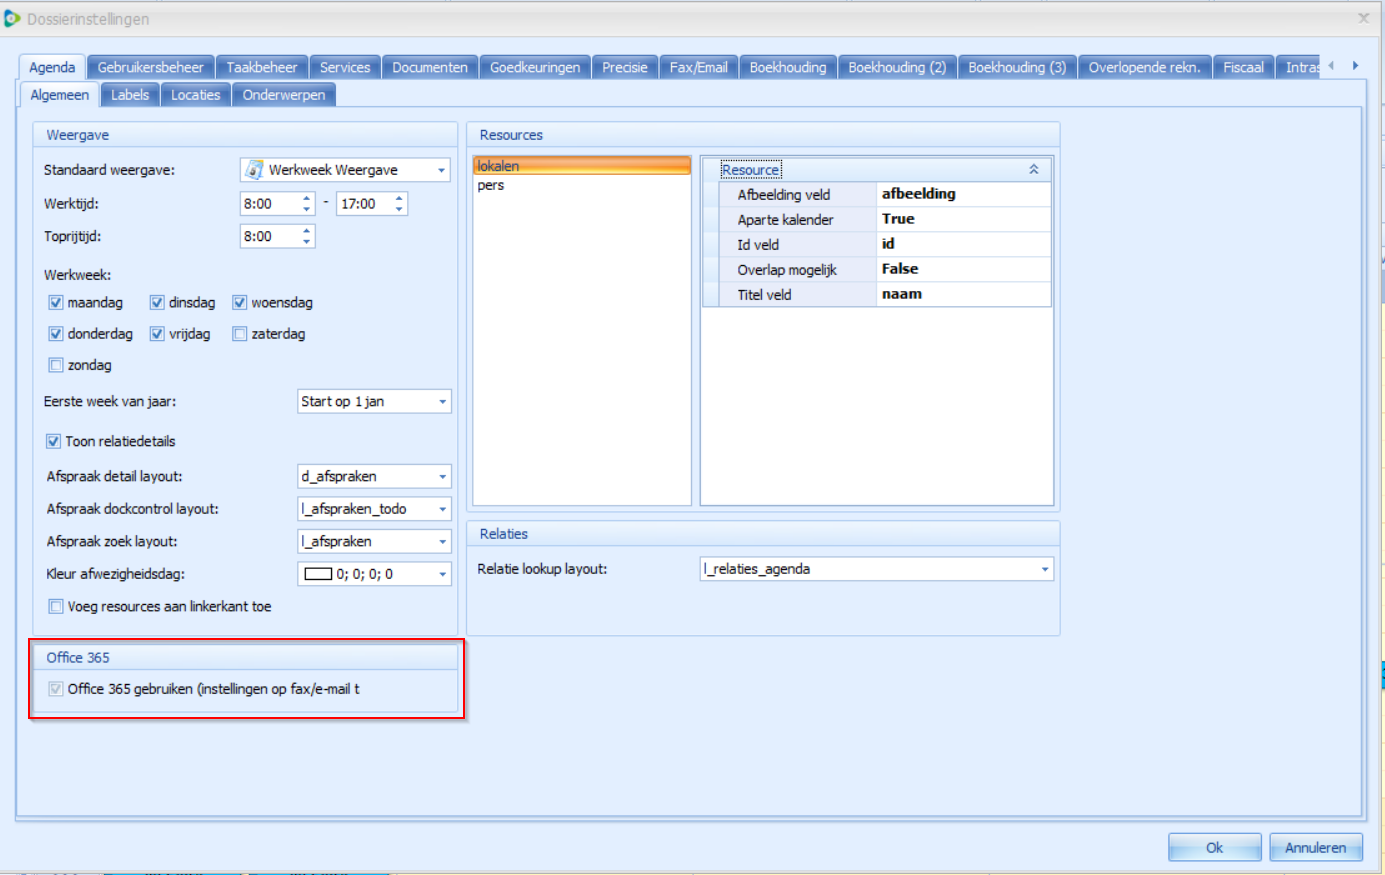
Task: Open Eerste week van jaar dropdown
Action: [x=442, y=401]
